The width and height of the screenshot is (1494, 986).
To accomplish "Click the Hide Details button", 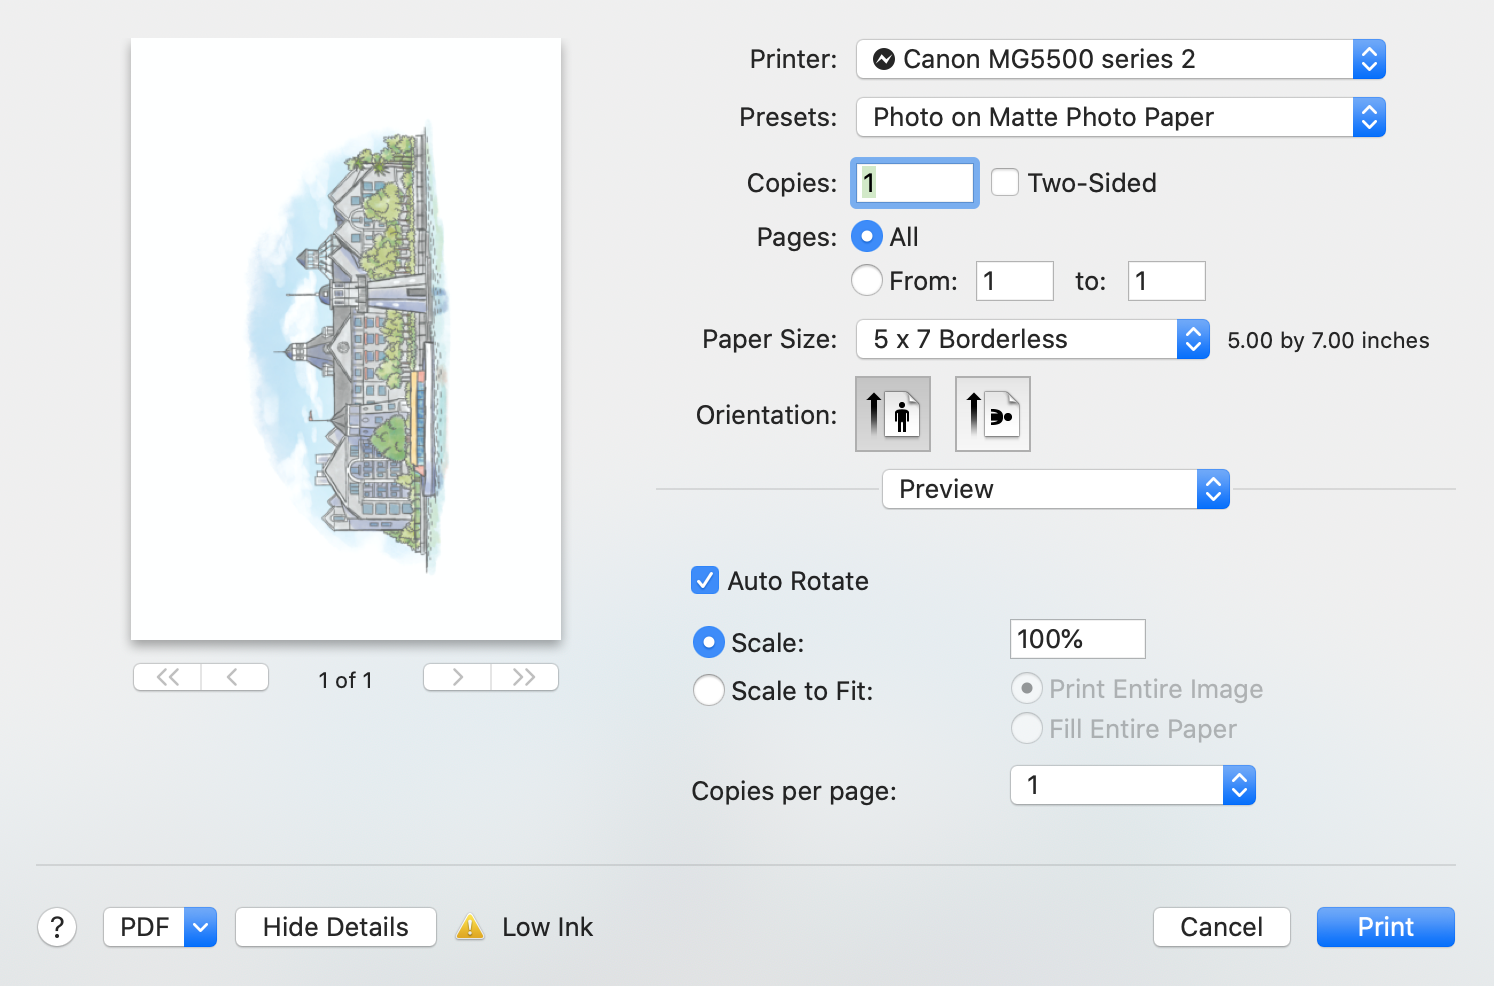I will click(335, 927).
